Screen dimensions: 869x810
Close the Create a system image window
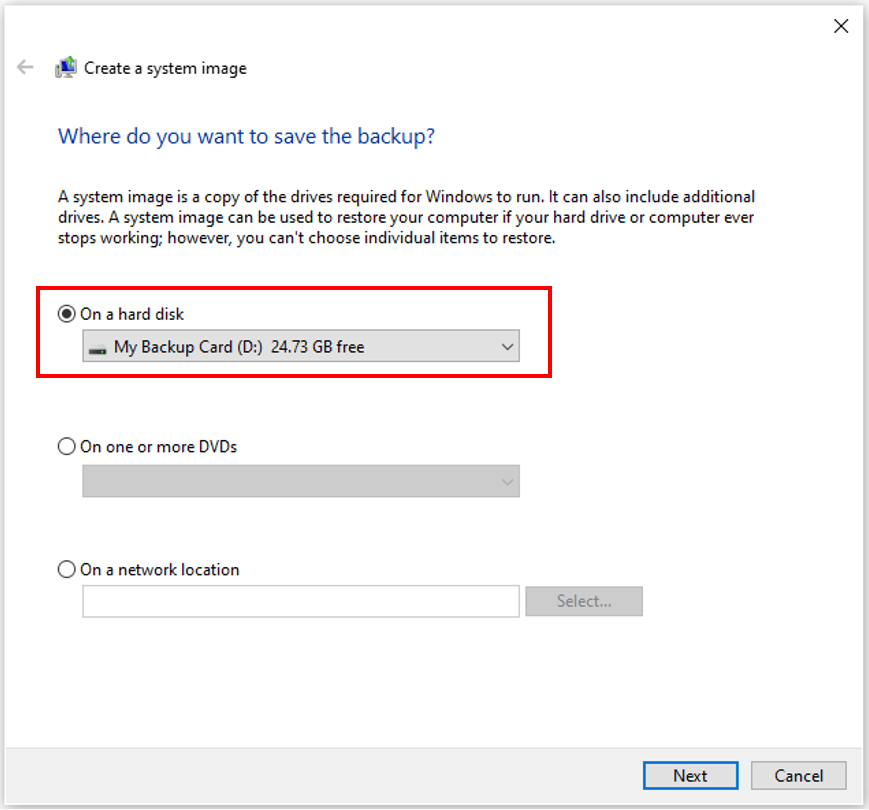(841, 26)
